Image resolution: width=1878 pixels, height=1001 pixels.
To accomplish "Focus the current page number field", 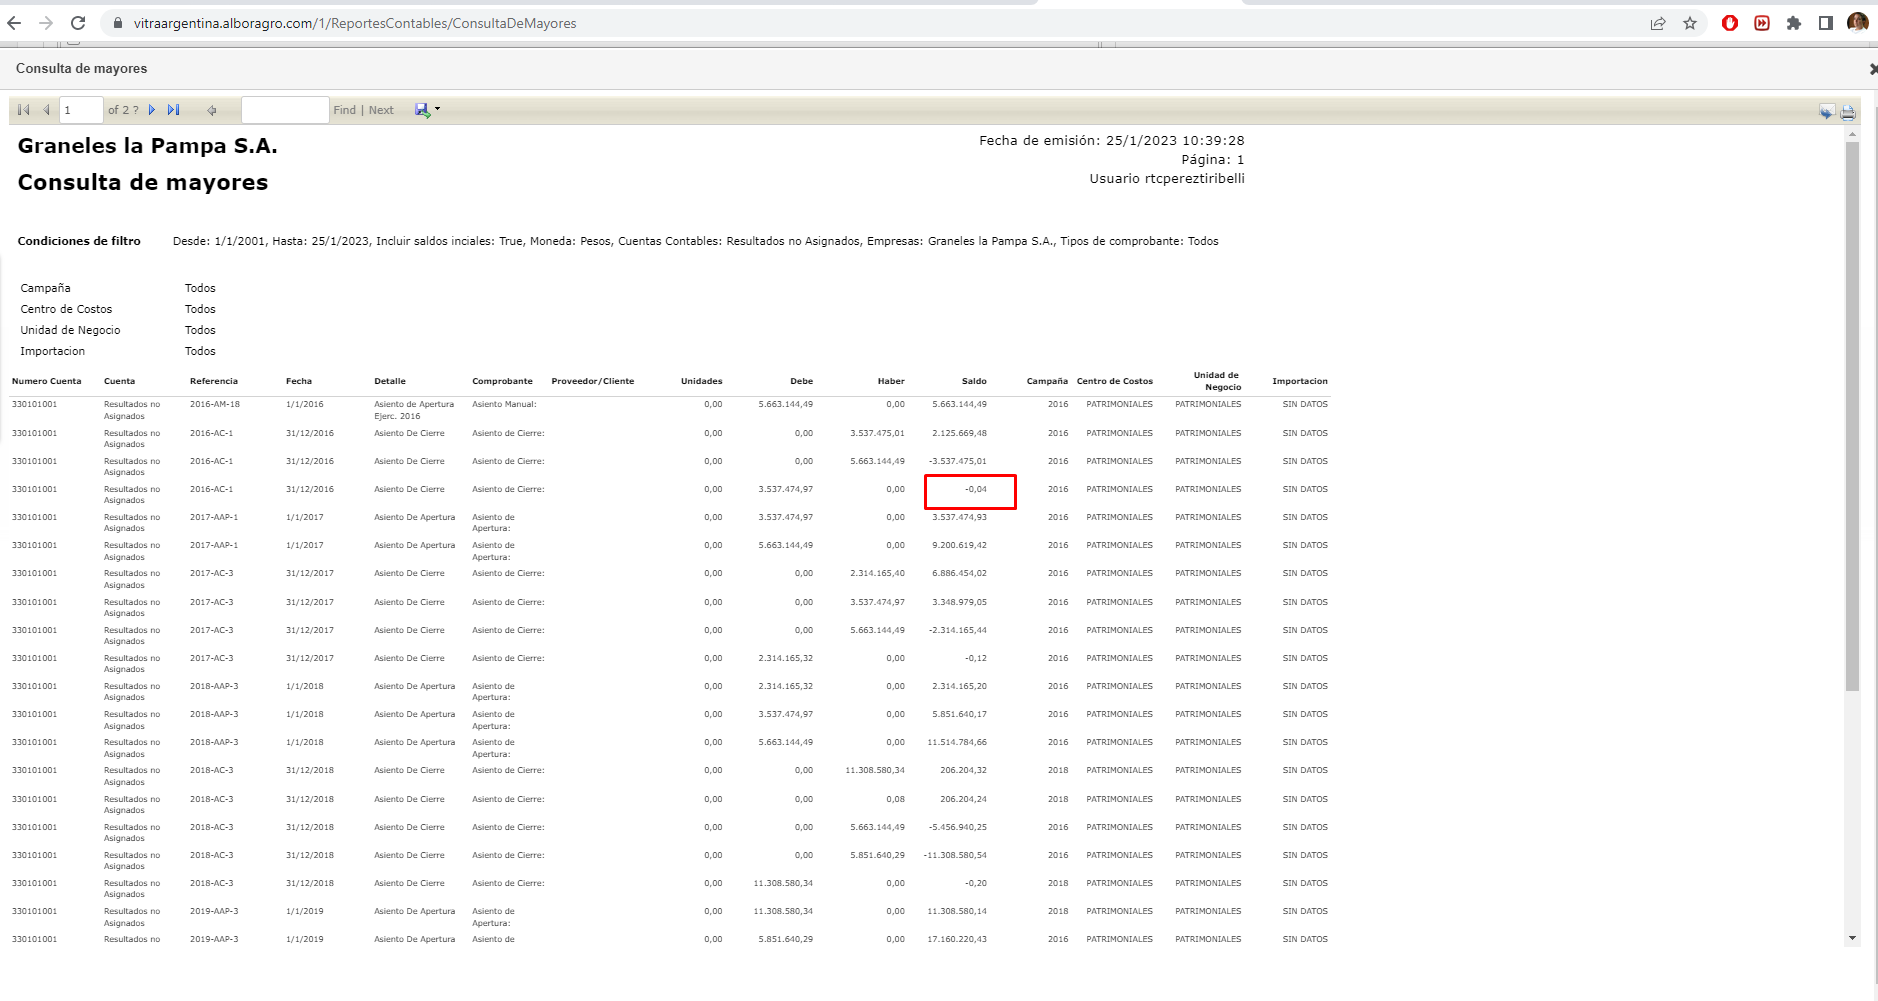I will (81, 110).
